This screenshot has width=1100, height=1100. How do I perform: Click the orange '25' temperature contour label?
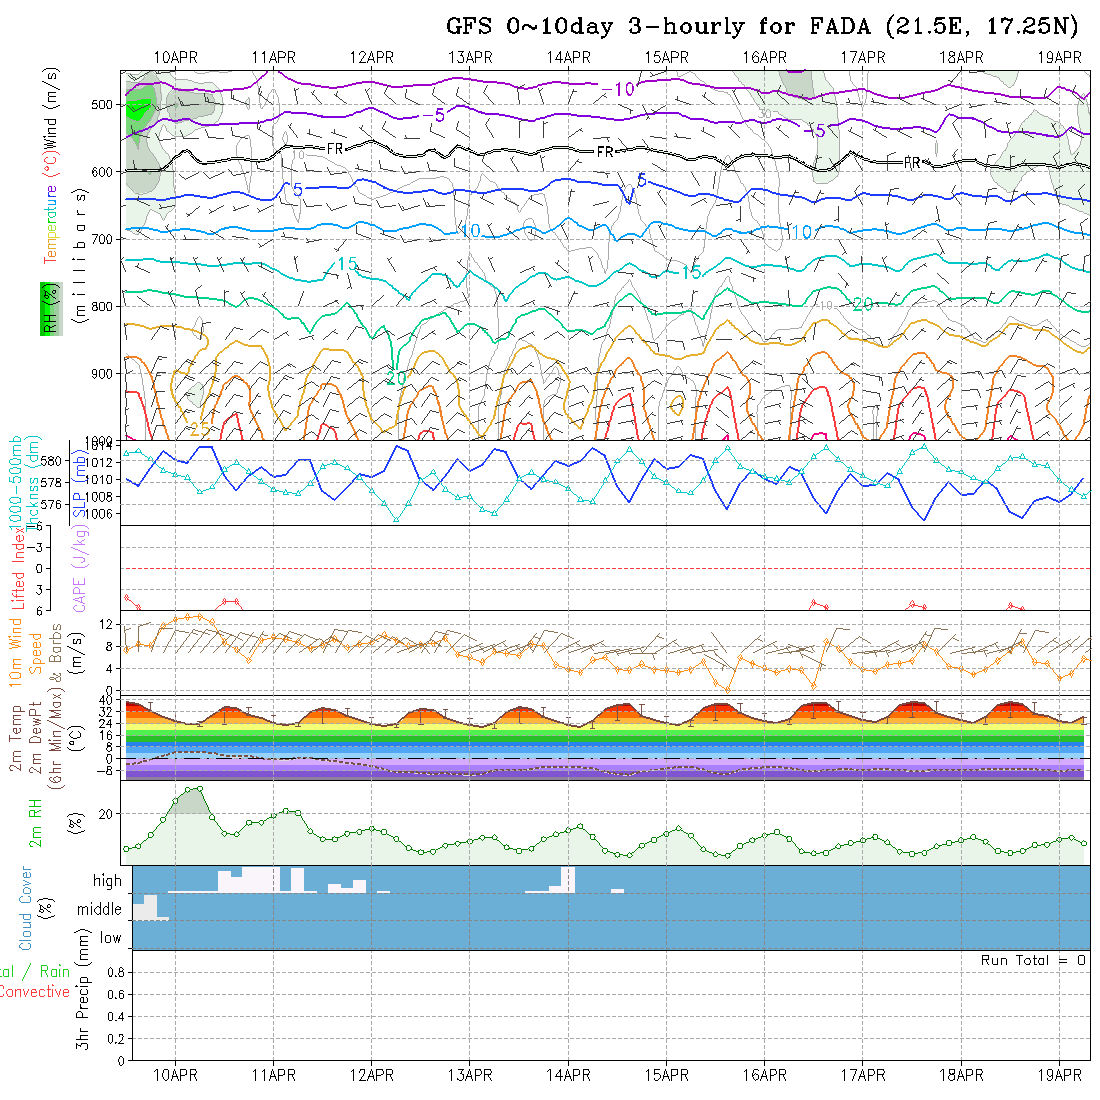coord(200,429)
